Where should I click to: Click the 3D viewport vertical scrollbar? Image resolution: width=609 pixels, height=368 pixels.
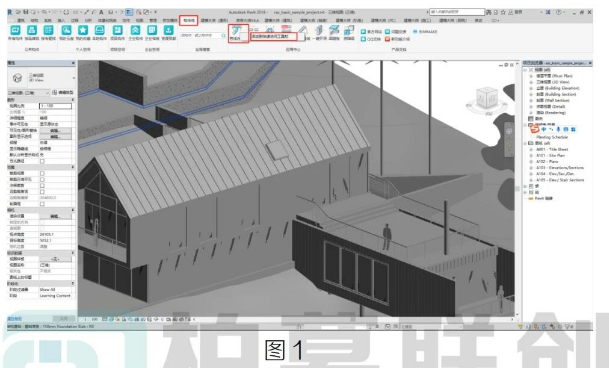517,189
